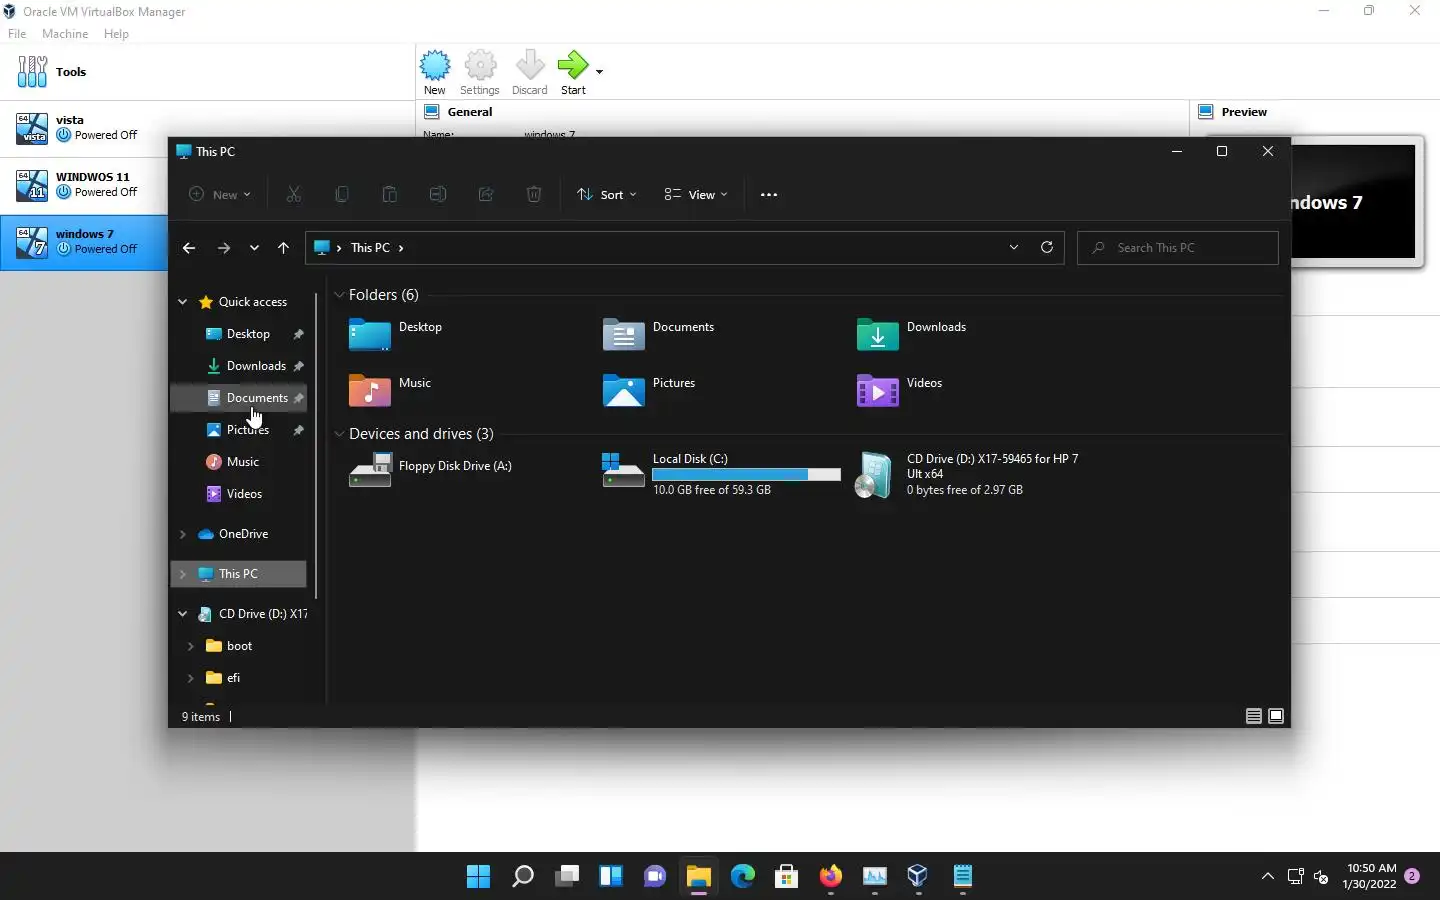Open the Videos folder in Folders group

pos(899,390)
